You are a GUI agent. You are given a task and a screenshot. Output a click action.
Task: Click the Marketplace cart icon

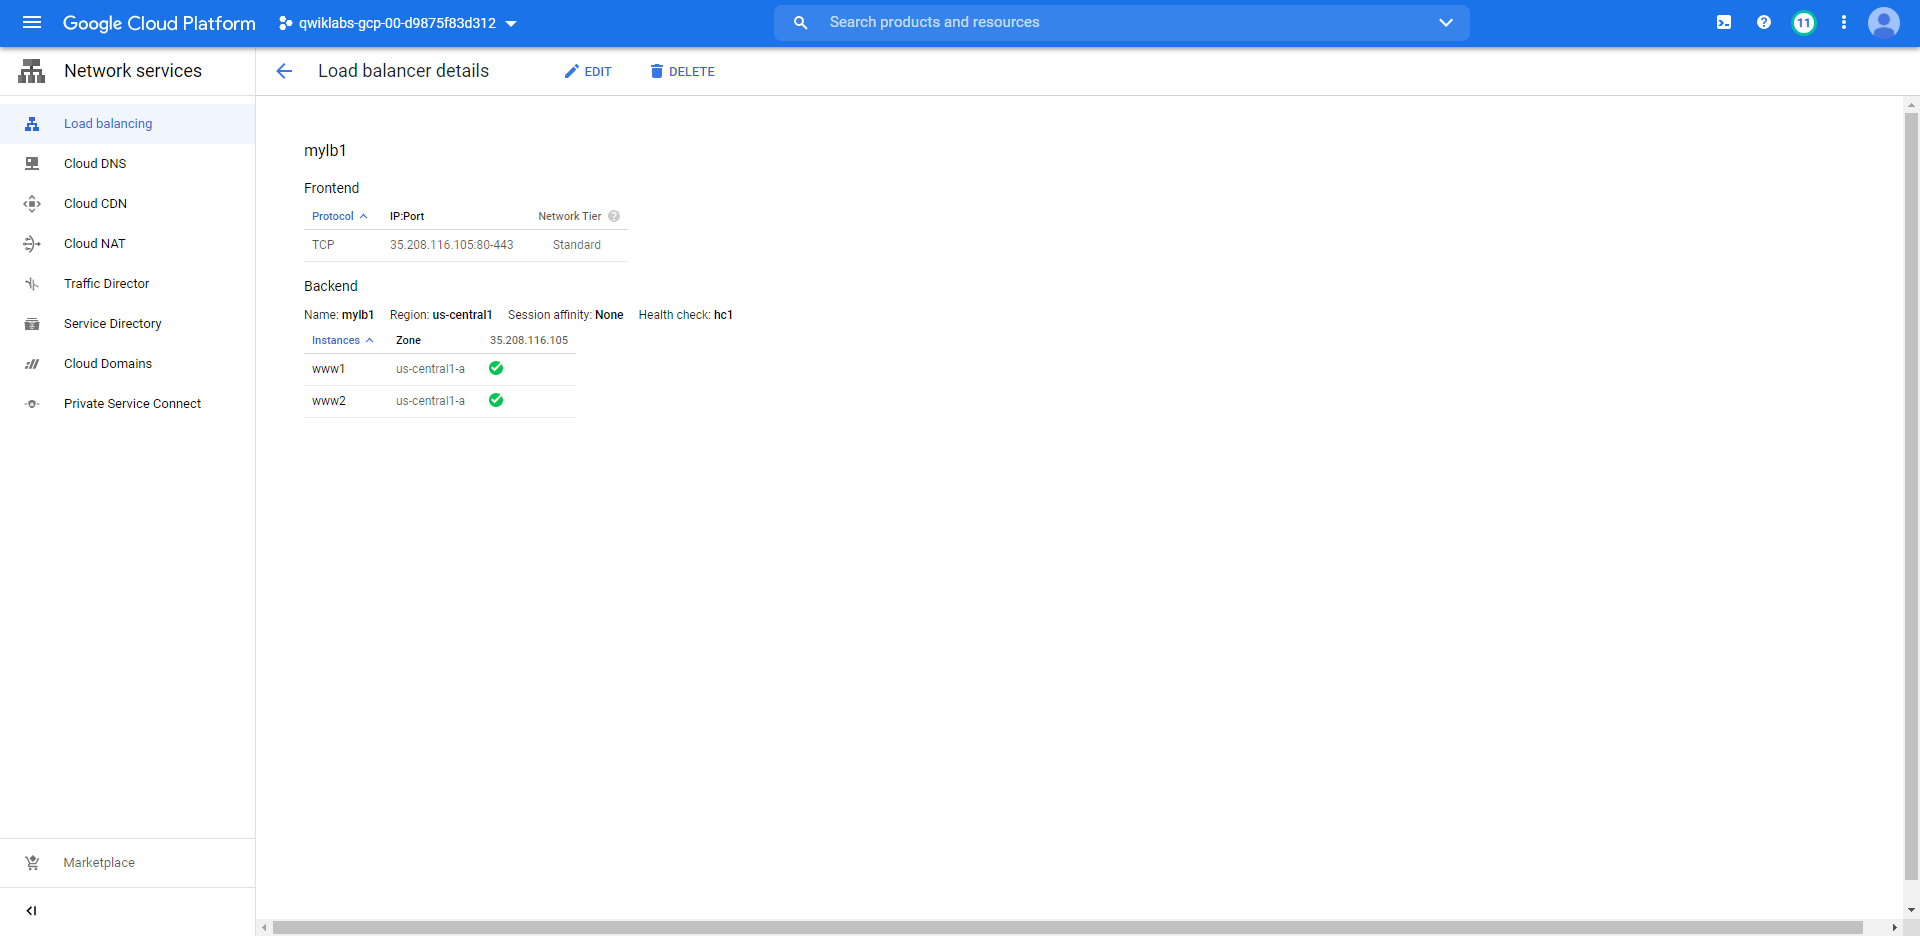point(32,863)
